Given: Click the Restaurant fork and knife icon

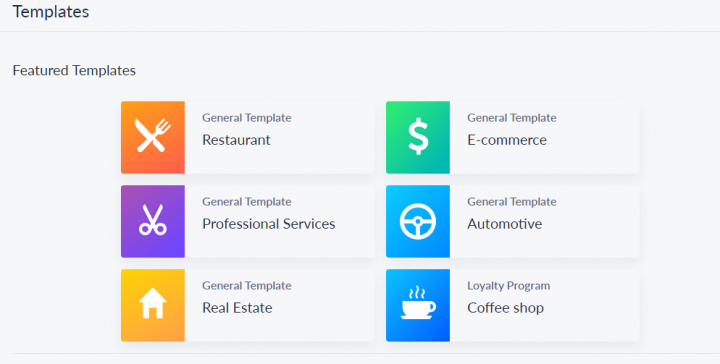Looking at the screenshot, I should [x=153, y=137].
